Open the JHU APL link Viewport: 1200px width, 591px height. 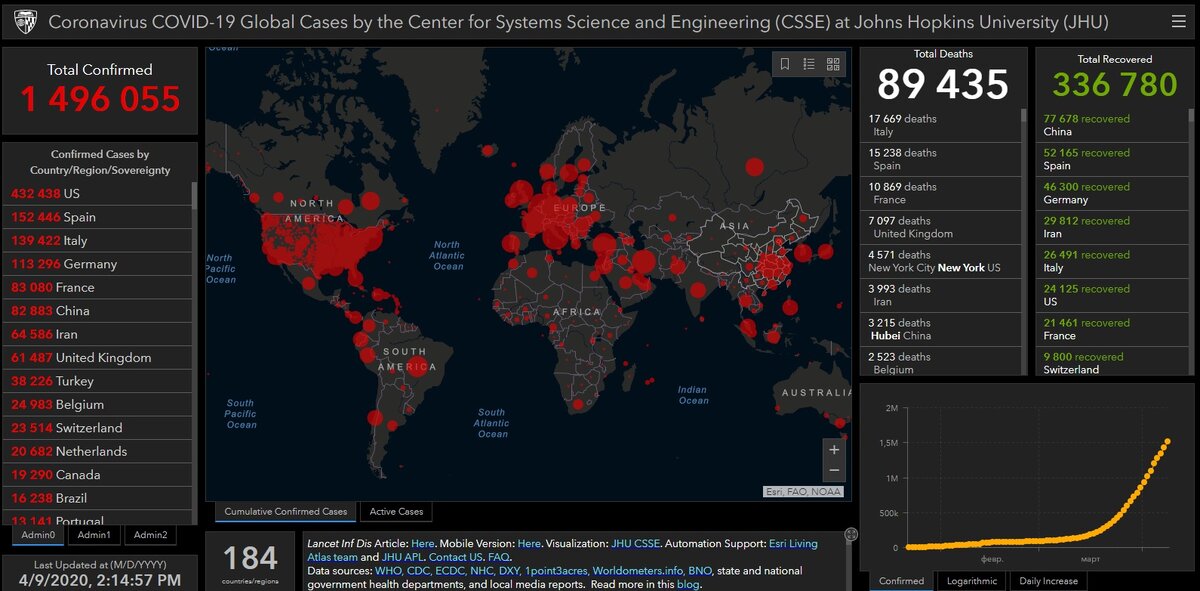(403, 557)
